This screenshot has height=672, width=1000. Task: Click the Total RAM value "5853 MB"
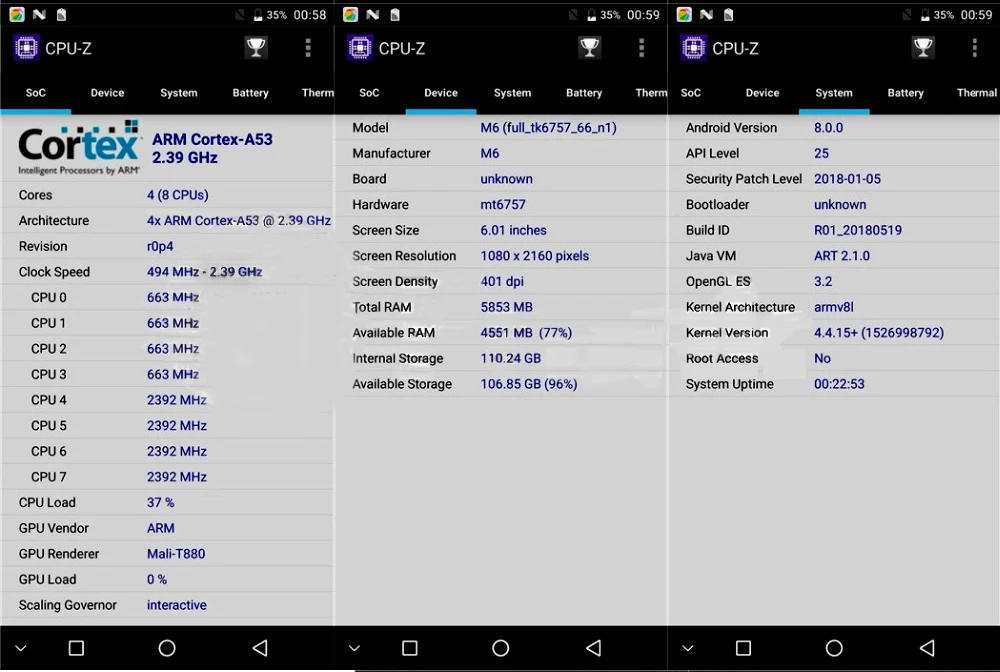tap(506, 307)
